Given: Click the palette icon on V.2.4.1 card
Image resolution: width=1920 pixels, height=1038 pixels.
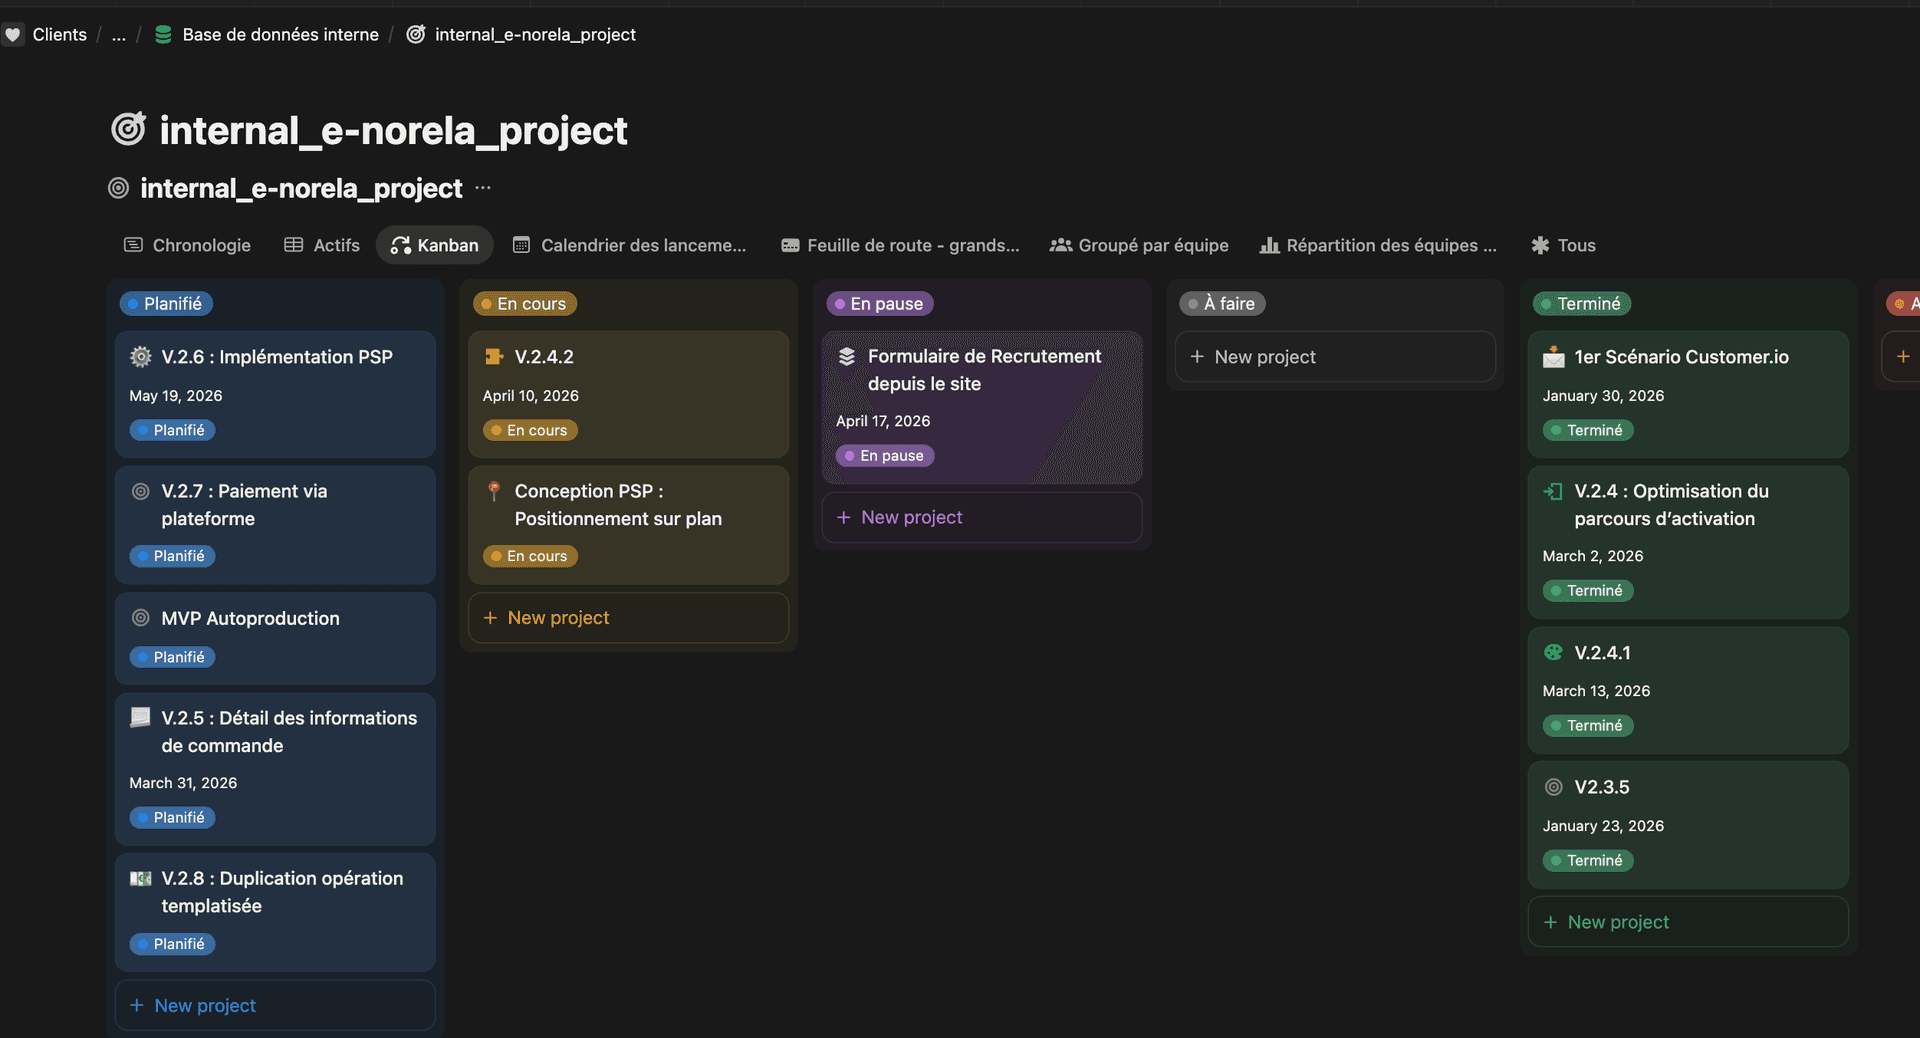Looking at the screenshot, I should [1554, 652].
